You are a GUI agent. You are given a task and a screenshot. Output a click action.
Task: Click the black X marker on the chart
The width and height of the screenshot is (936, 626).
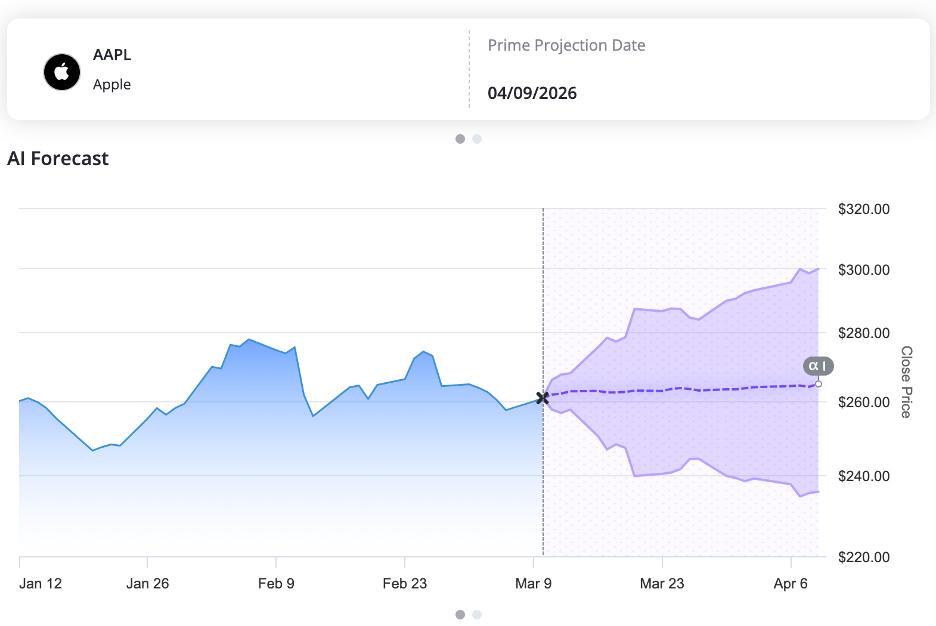(x=543, y=398)
